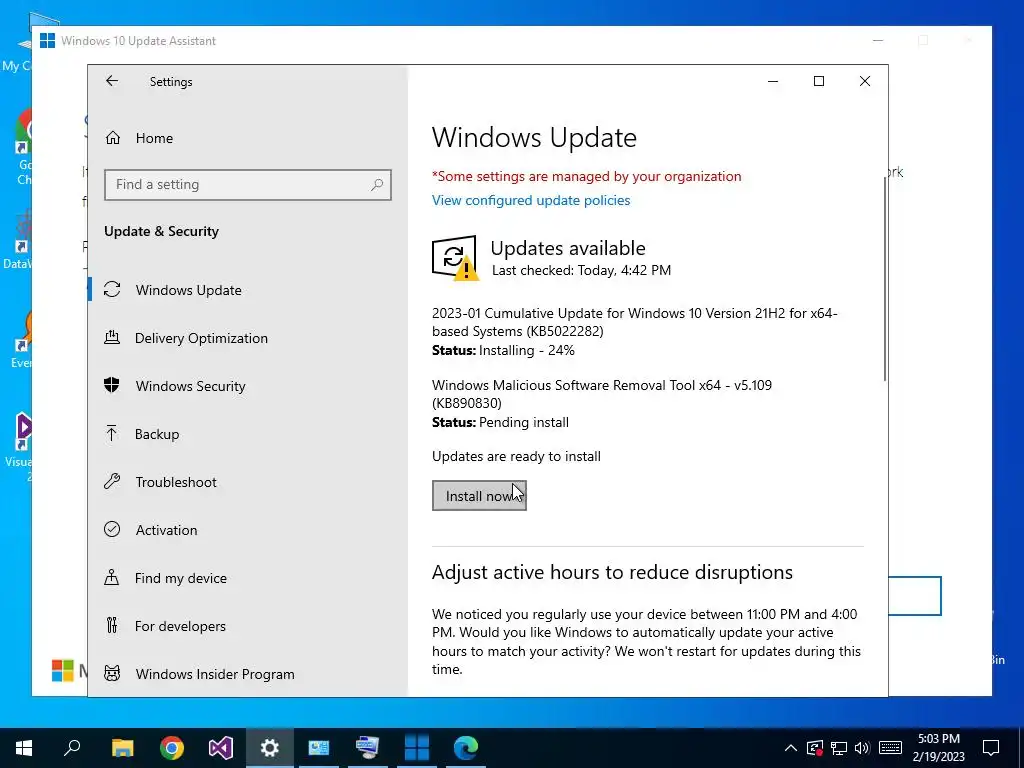The image size is (1024, 768).
Task: Click the Updates available warning icon
Action: (455, 258)
